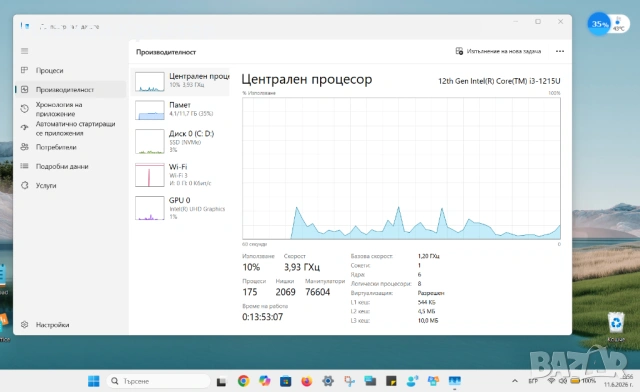Open Copilot from the taskbar
Screen dimensions: 640x392
[x=264, y=381]
